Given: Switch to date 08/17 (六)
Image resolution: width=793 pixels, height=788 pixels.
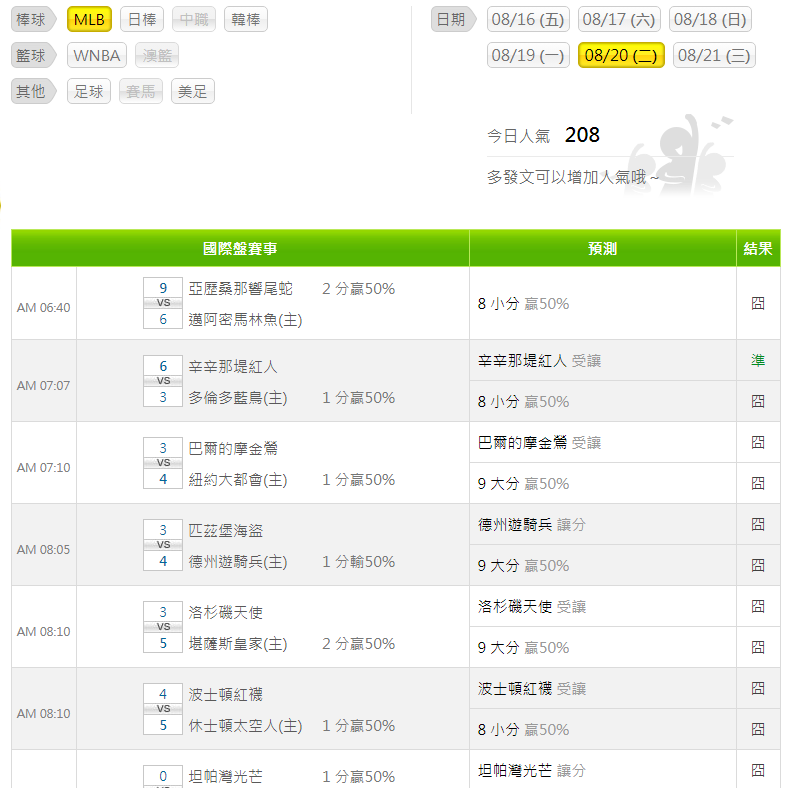Looking at the screenshot, I should (x=619, y=20).
